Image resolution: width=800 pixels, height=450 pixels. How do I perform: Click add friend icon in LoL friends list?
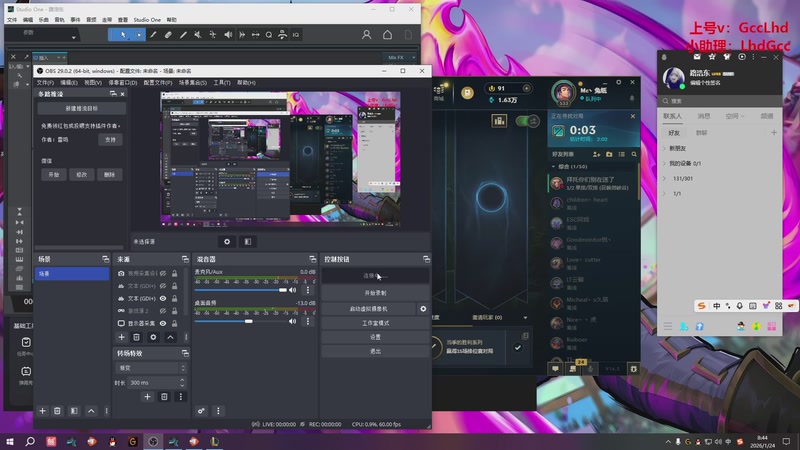click(596, 154)
